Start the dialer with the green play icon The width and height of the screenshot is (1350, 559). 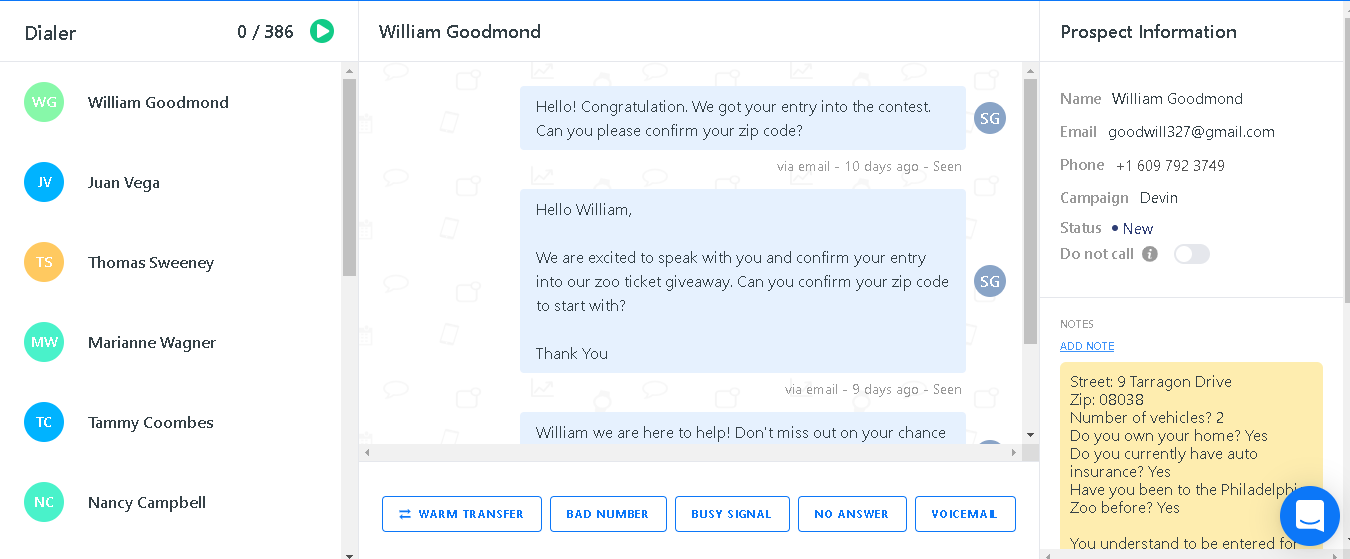coord(322,31)
